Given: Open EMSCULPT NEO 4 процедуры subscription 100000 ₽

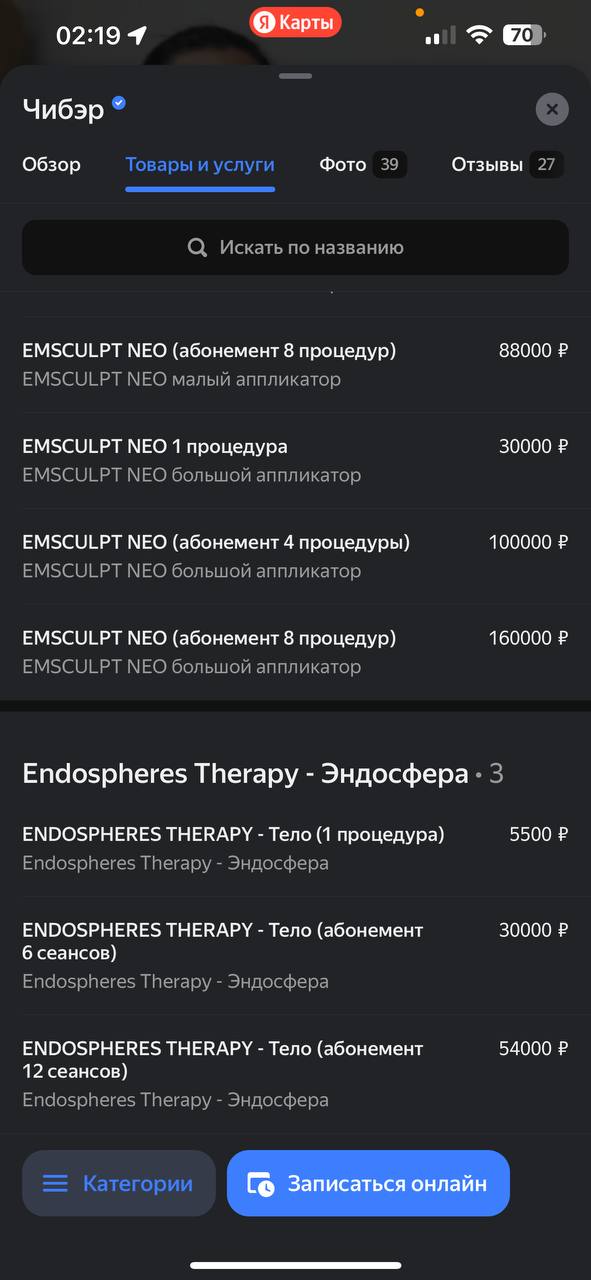Looking at the screenshot, I should point(295,556).
